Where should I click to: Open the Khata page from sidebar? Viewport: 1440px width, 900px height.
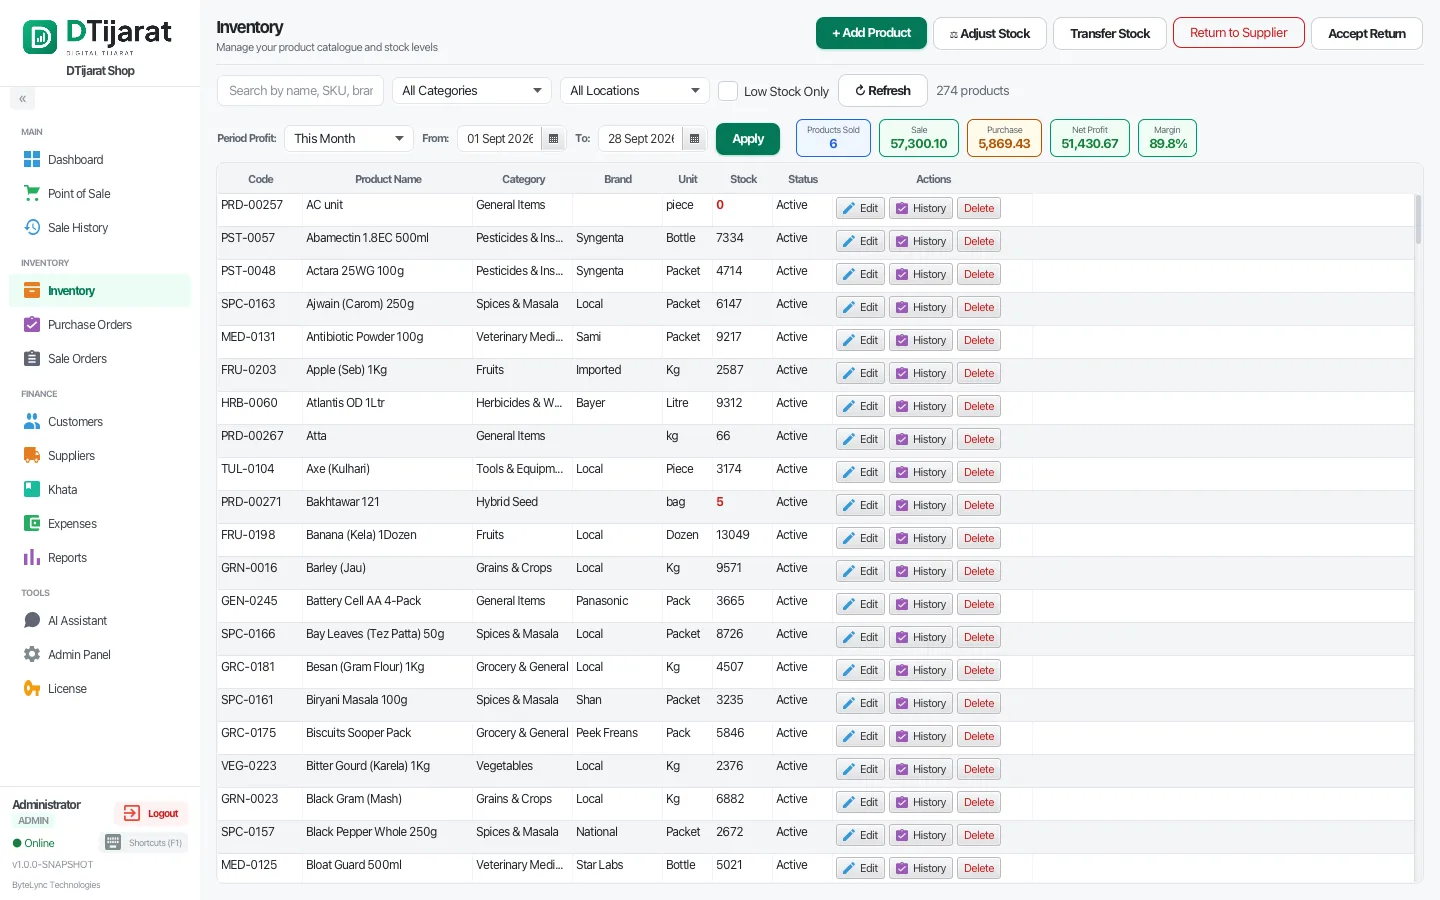point(100,489)
